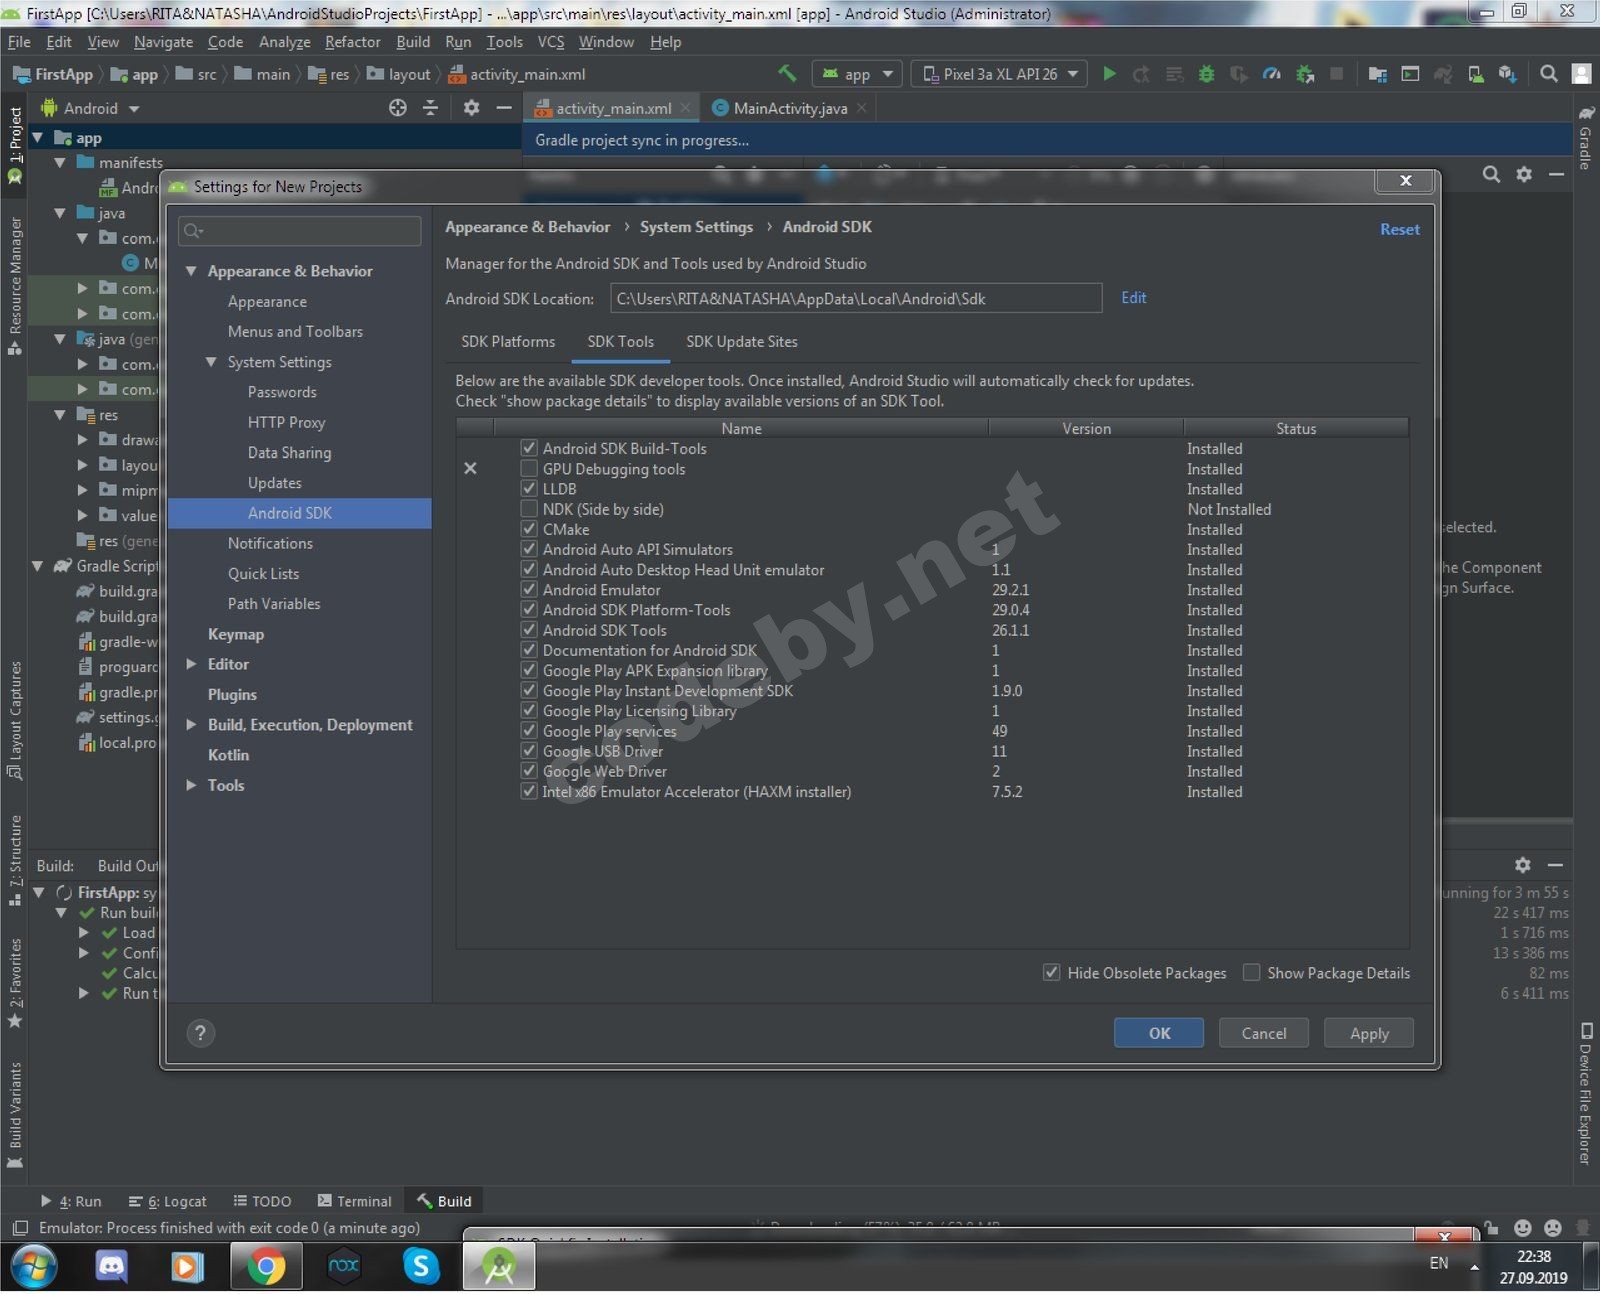This screenshot has width=1600, height=1294.
Task: Hide the Project panel with the minus icon
Action: (504, 108)
